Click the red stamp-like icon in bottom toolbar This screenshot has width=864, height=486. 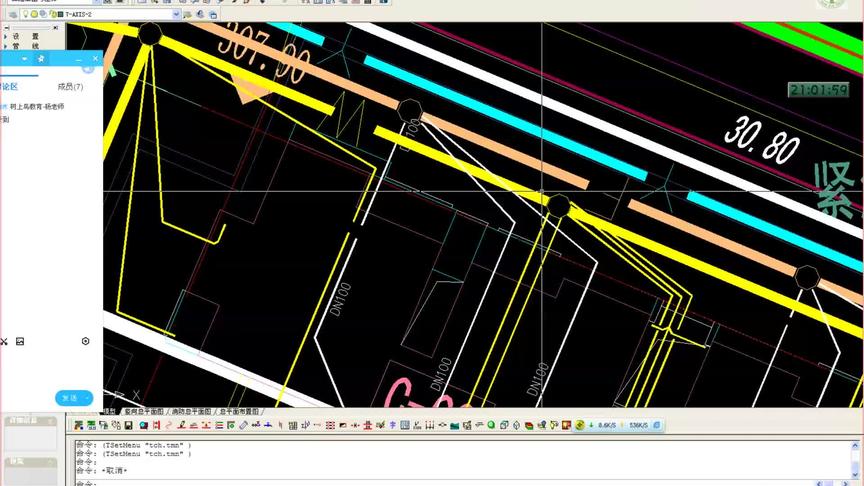click(368, 425)
